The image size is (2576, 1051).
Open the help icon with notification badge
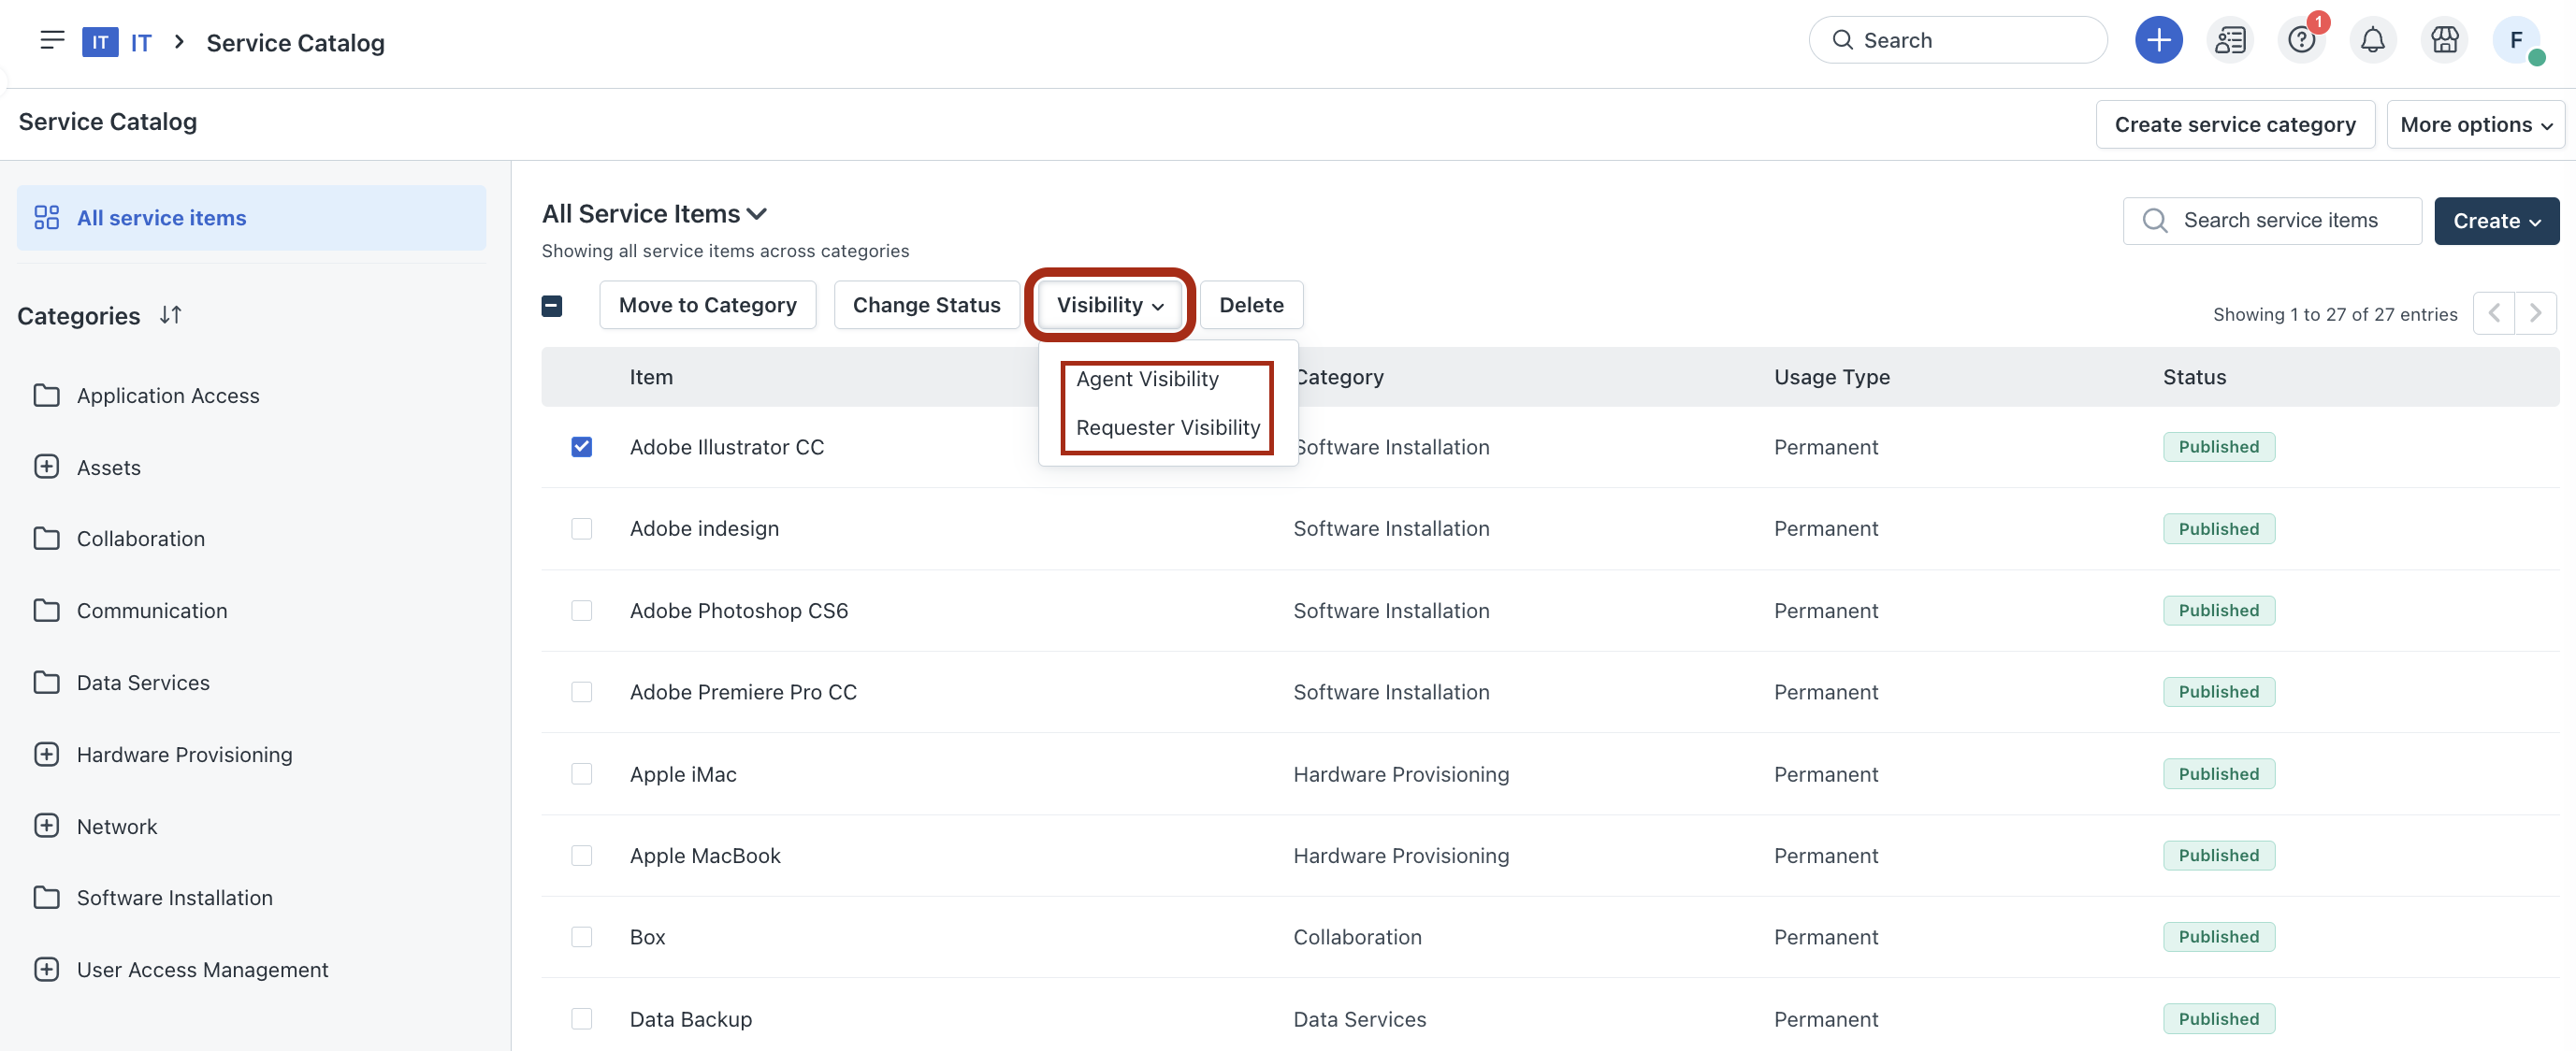2301,41
